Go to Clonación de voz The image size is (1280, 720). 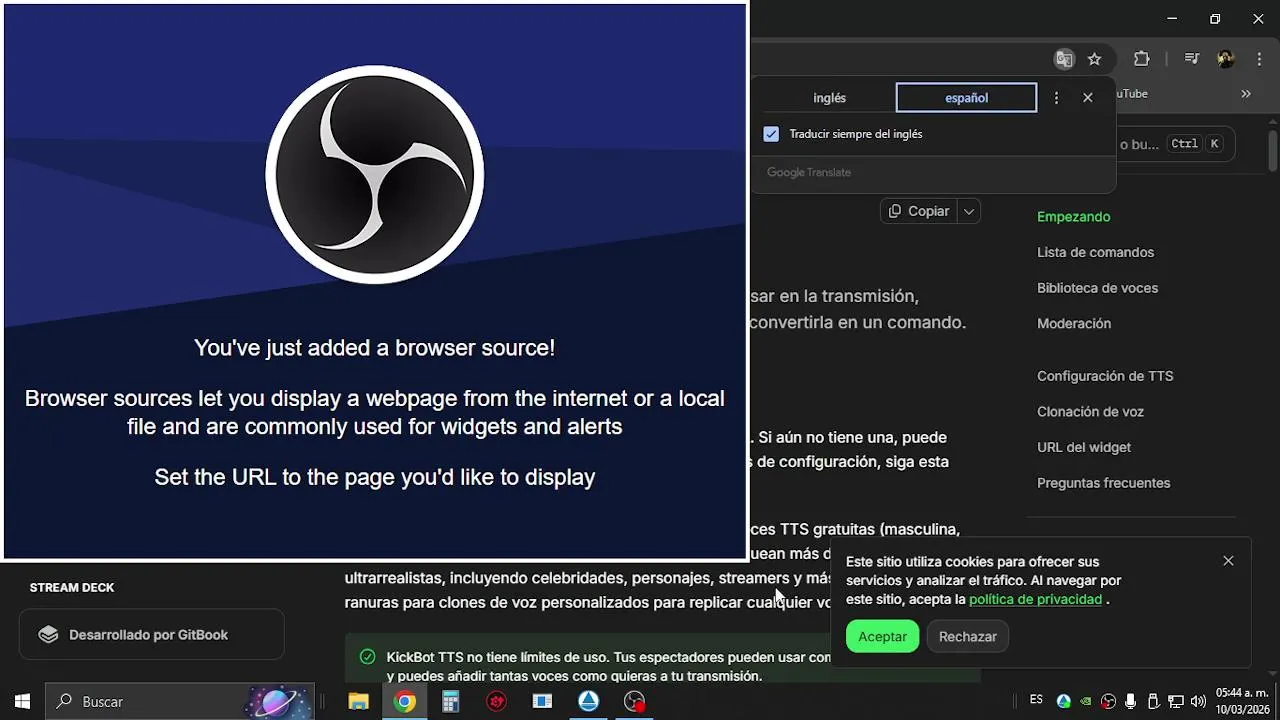tap(1090, 412)
